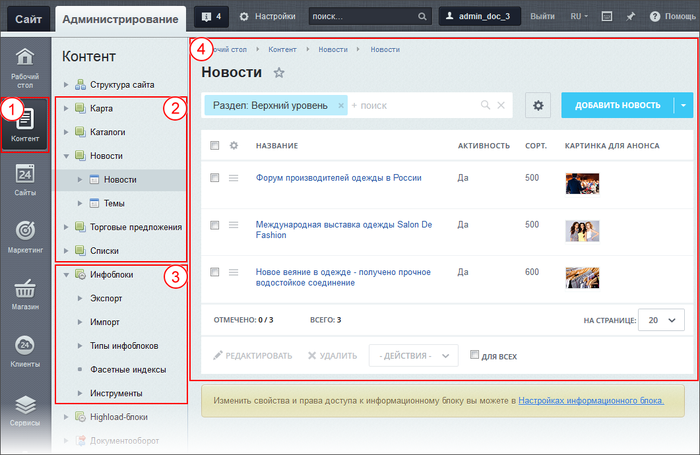Screen dimensions: 700x455
Task: Open the Клиенты sidebar section
Action: 25,351
